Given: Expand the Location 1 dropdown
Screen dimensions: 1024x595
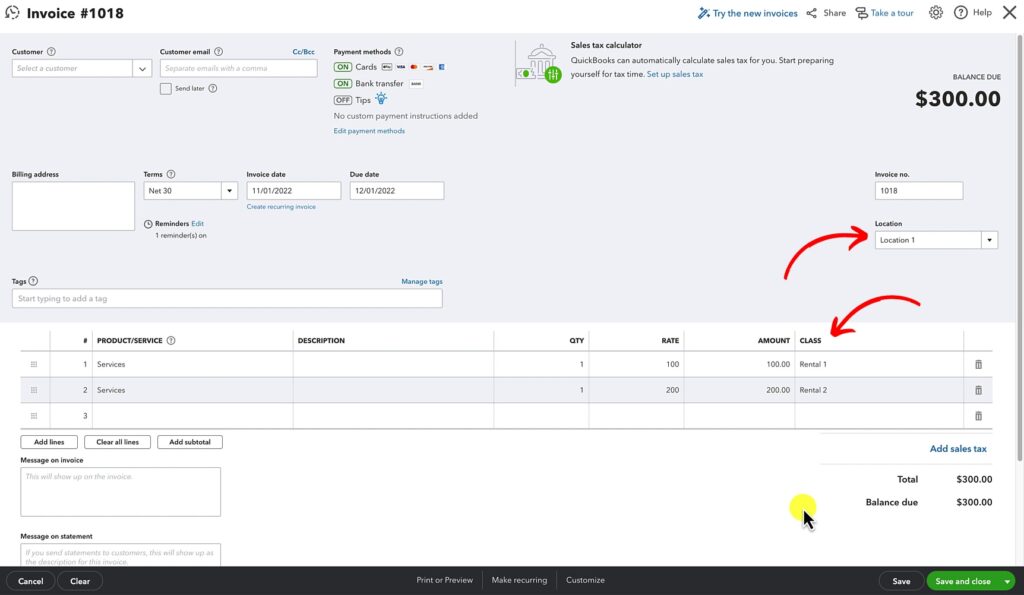Looking at the screenshot, I should 988,239.
